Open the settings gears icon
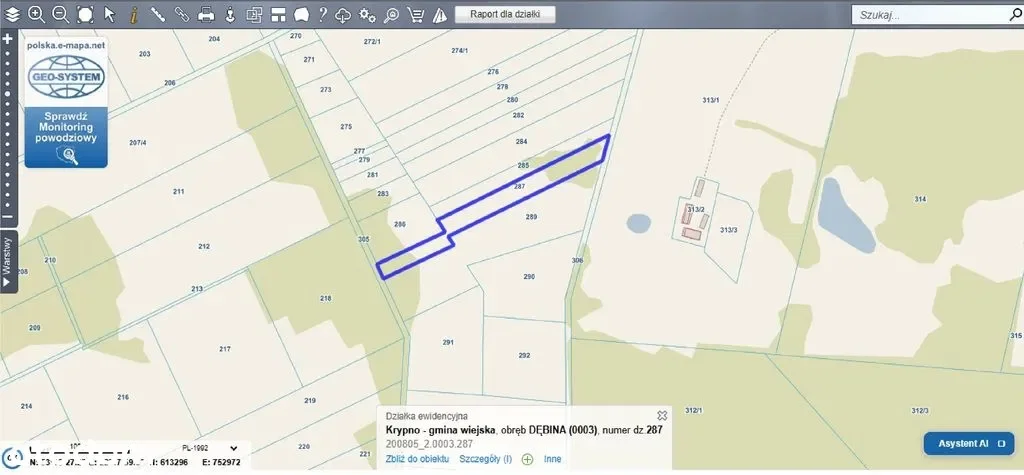This screenshot has height=475, width=1024. (x=367, y=14)
